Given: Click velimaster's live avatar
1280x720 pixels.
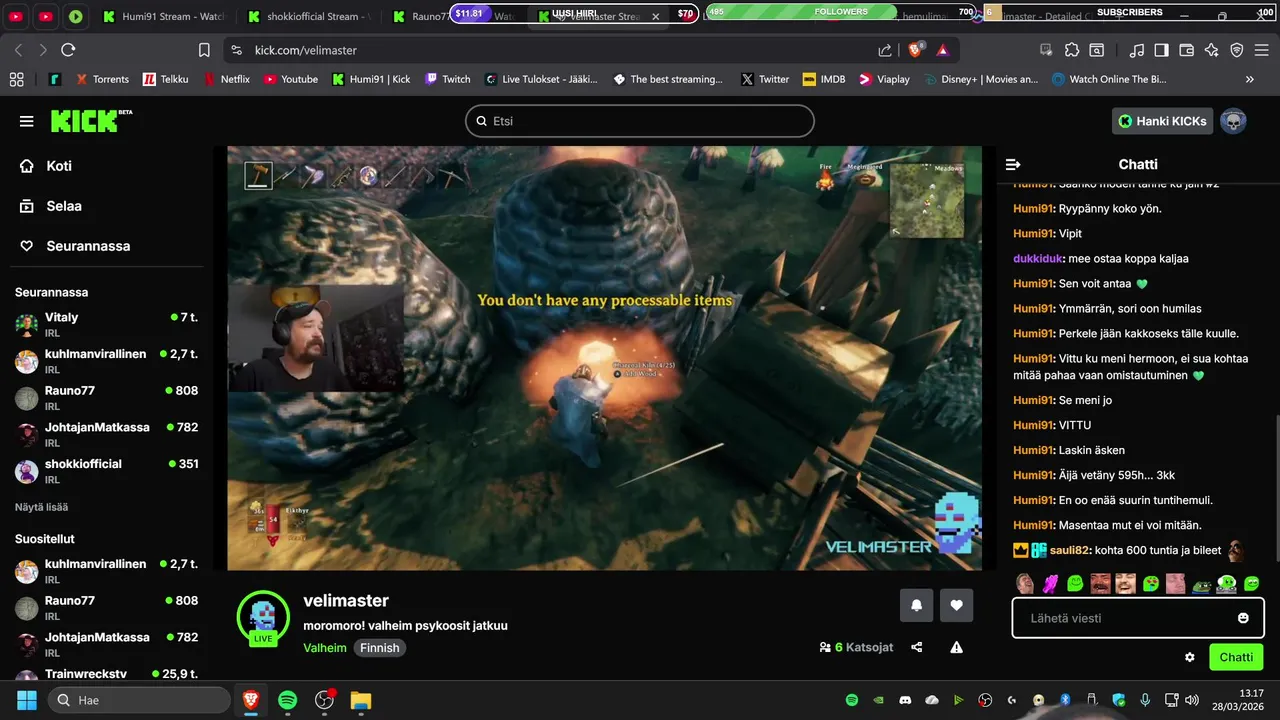Looking at the screenshot, I should click(x=263, y=617).
